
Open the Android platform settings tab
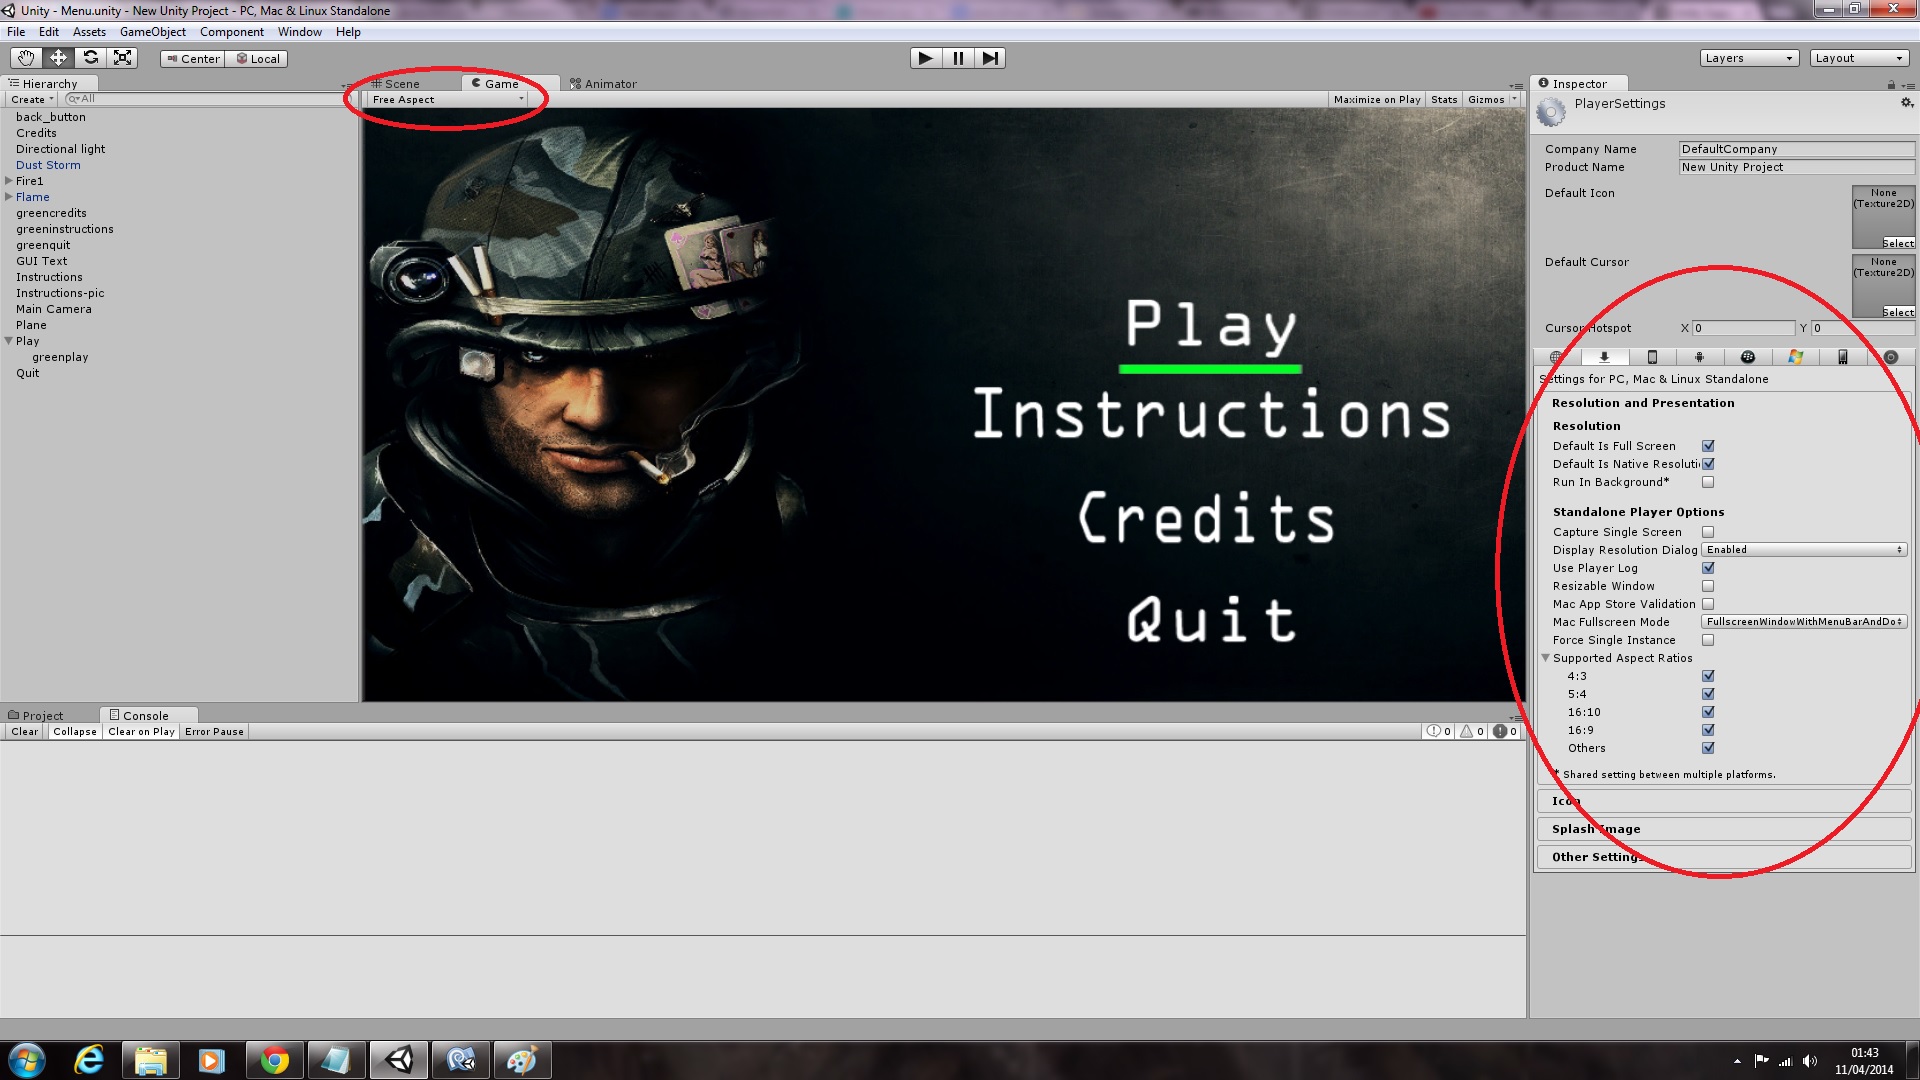click(x=1699, y=357)
